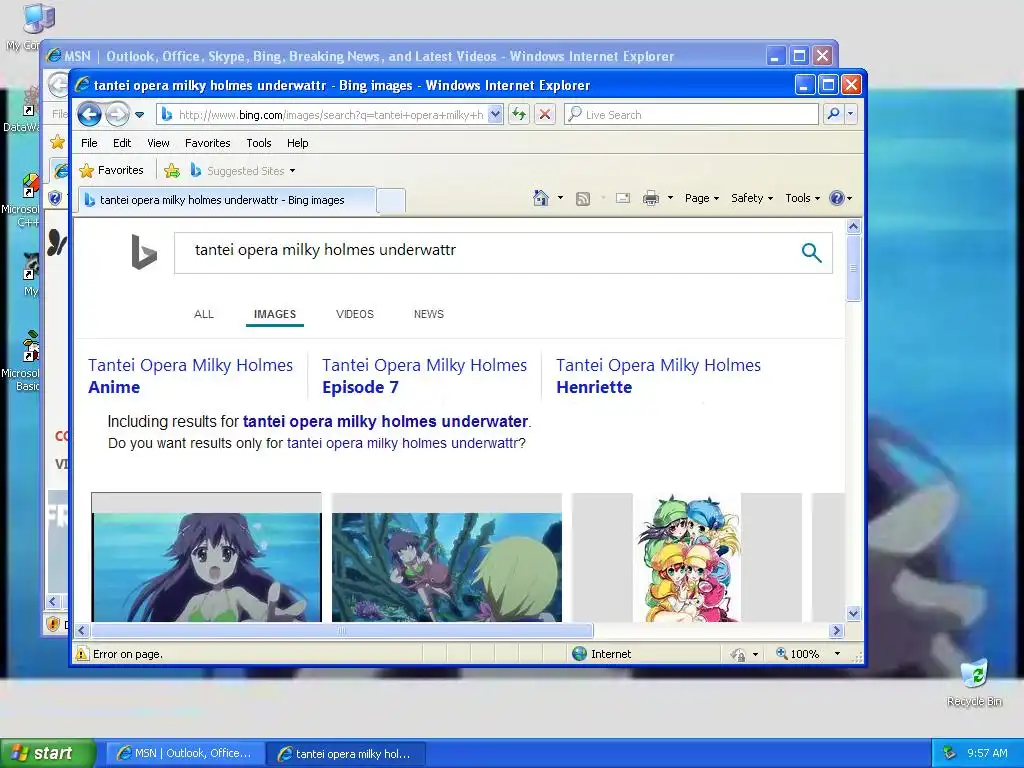
Task: Open Suggested Sites dropdown
Action: (x=243, y=170)
